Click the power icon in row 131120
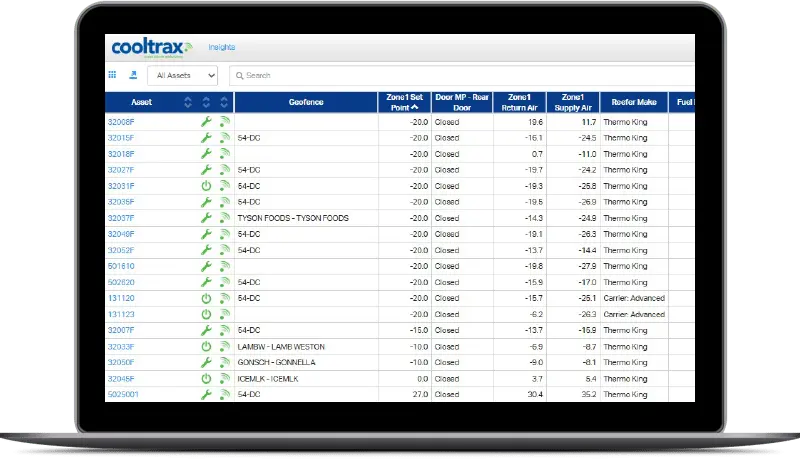This screenshot has height=459, width=800. point(206,298)
